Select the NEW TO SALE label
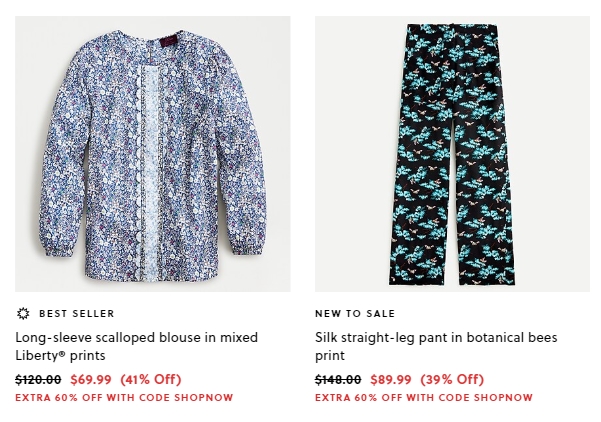The width and height of the screenshot is (601, 422). pyautogui.click(x=355, y=314)
